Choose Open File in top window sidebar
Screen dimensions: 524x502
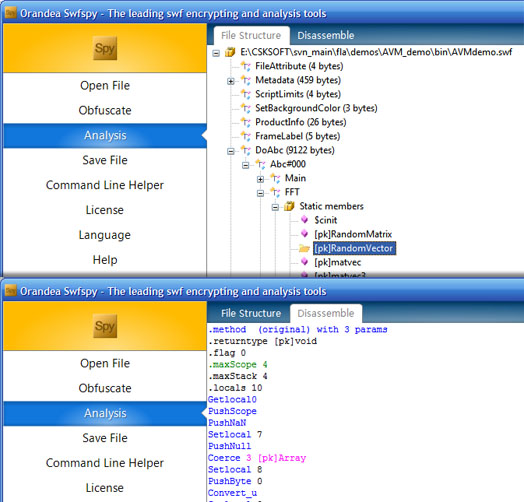pyautogui.click(x=105, y=86)
